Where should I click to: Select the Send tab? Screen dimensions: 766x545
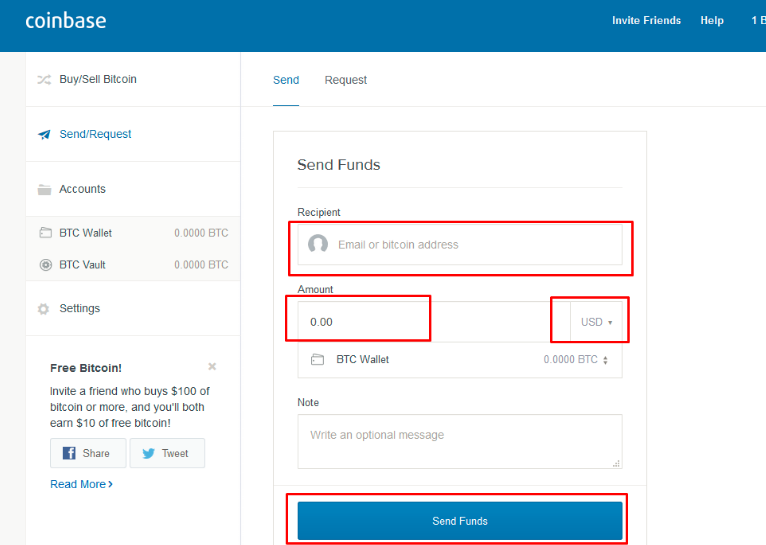[286, 80]
